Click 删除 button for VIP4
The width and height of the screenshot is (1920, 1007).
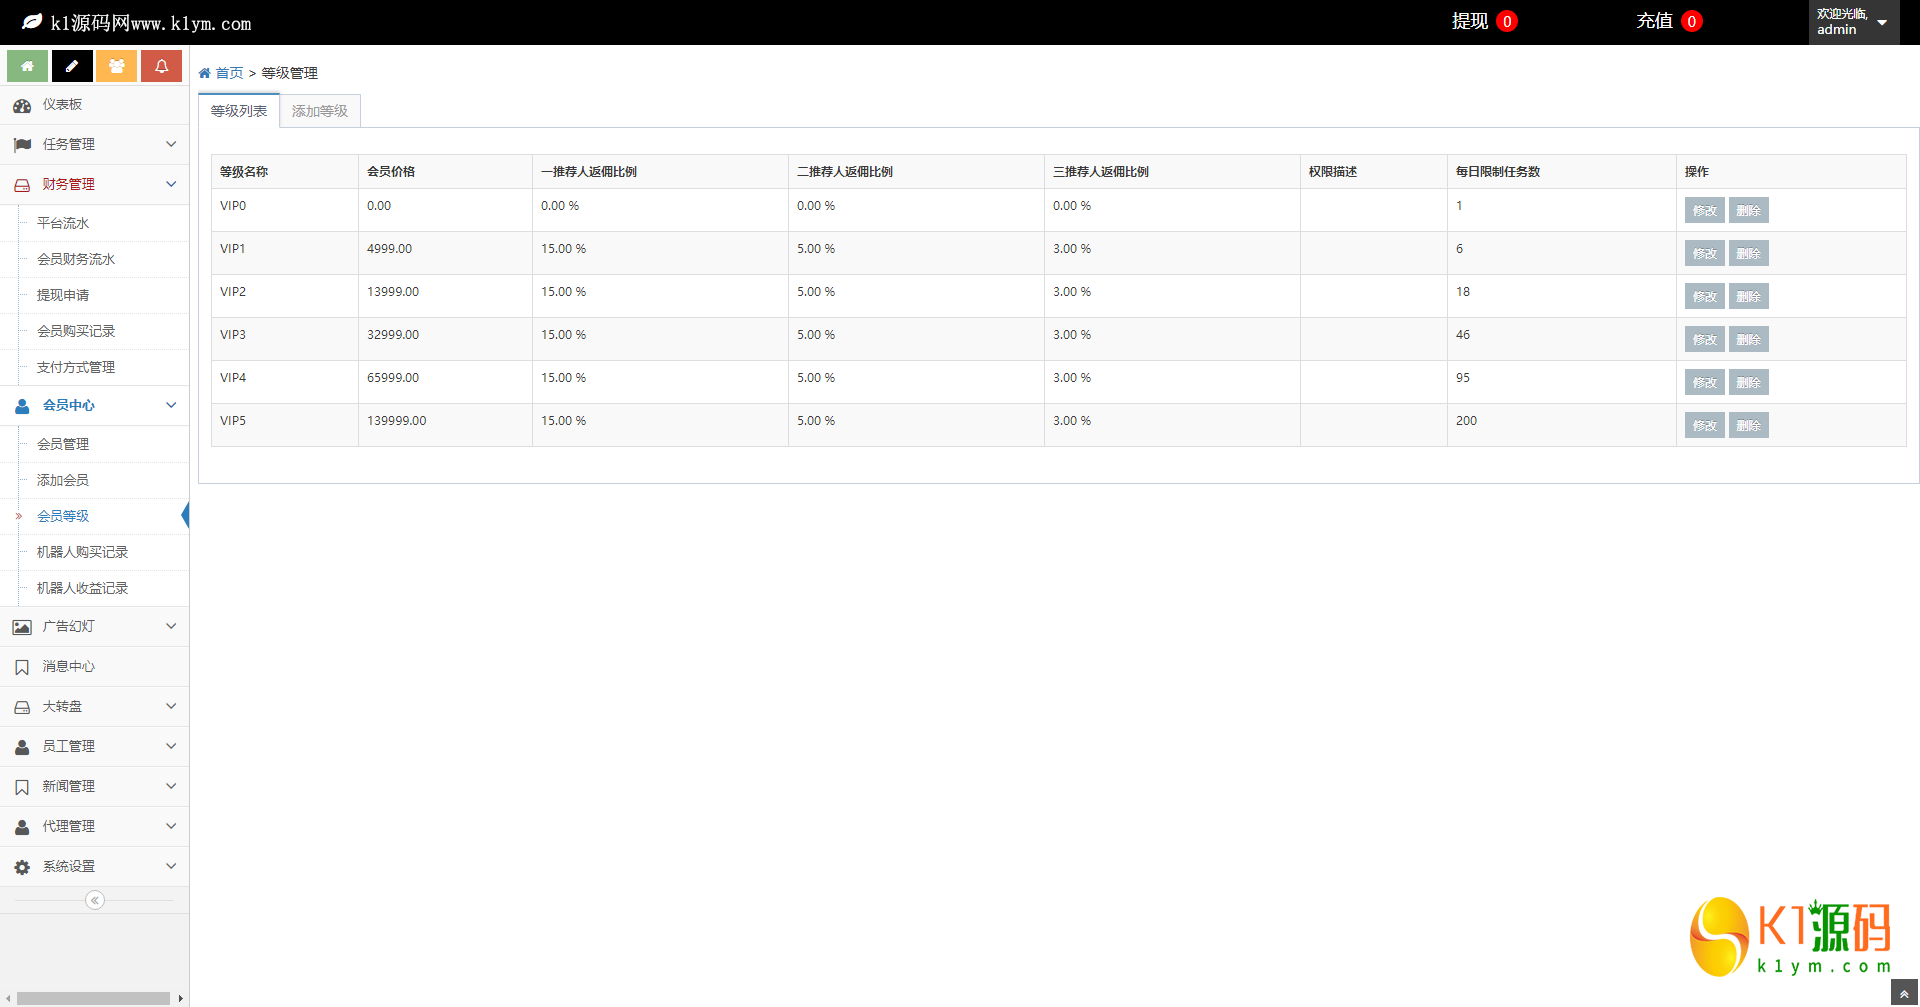pyautogui.click(x=1749, y=382)
